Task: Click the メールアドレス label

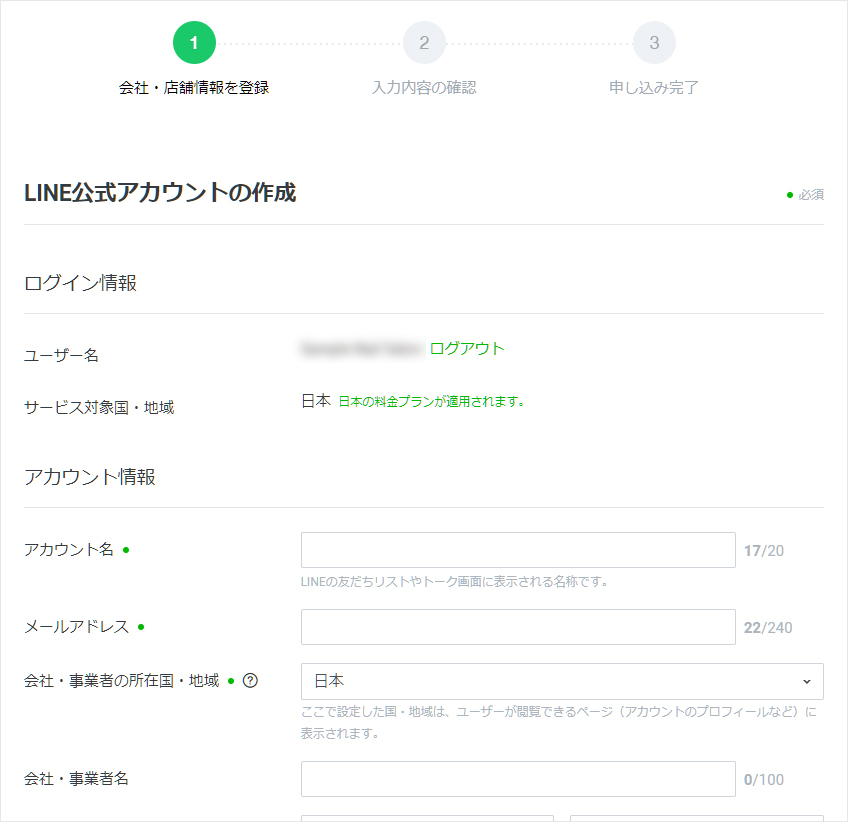Action: tap(76, 626)
